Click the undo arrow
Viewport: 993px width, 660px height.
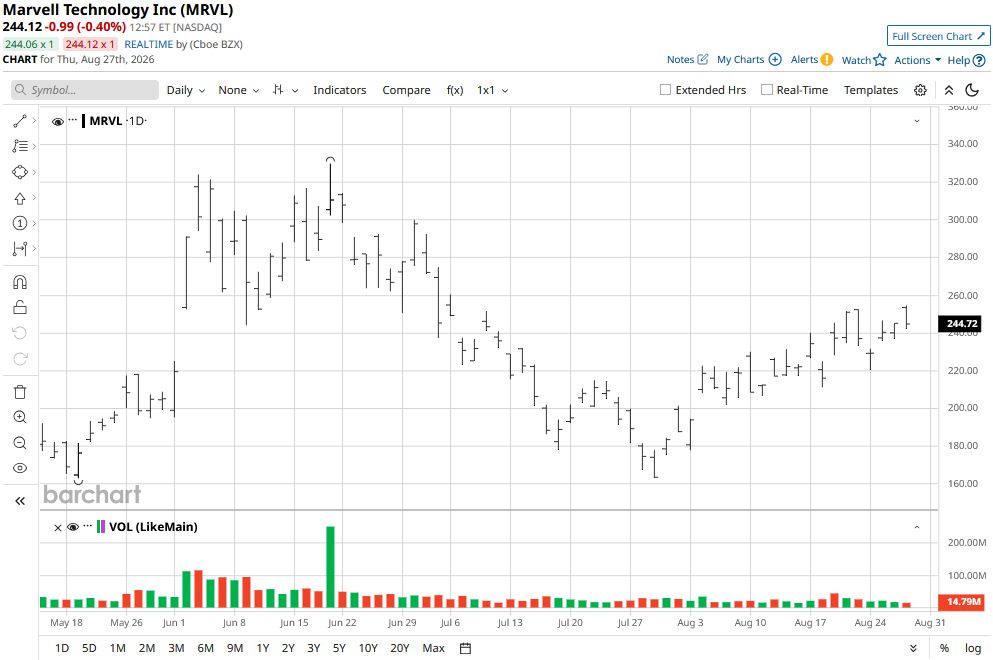tap(20, 333)
